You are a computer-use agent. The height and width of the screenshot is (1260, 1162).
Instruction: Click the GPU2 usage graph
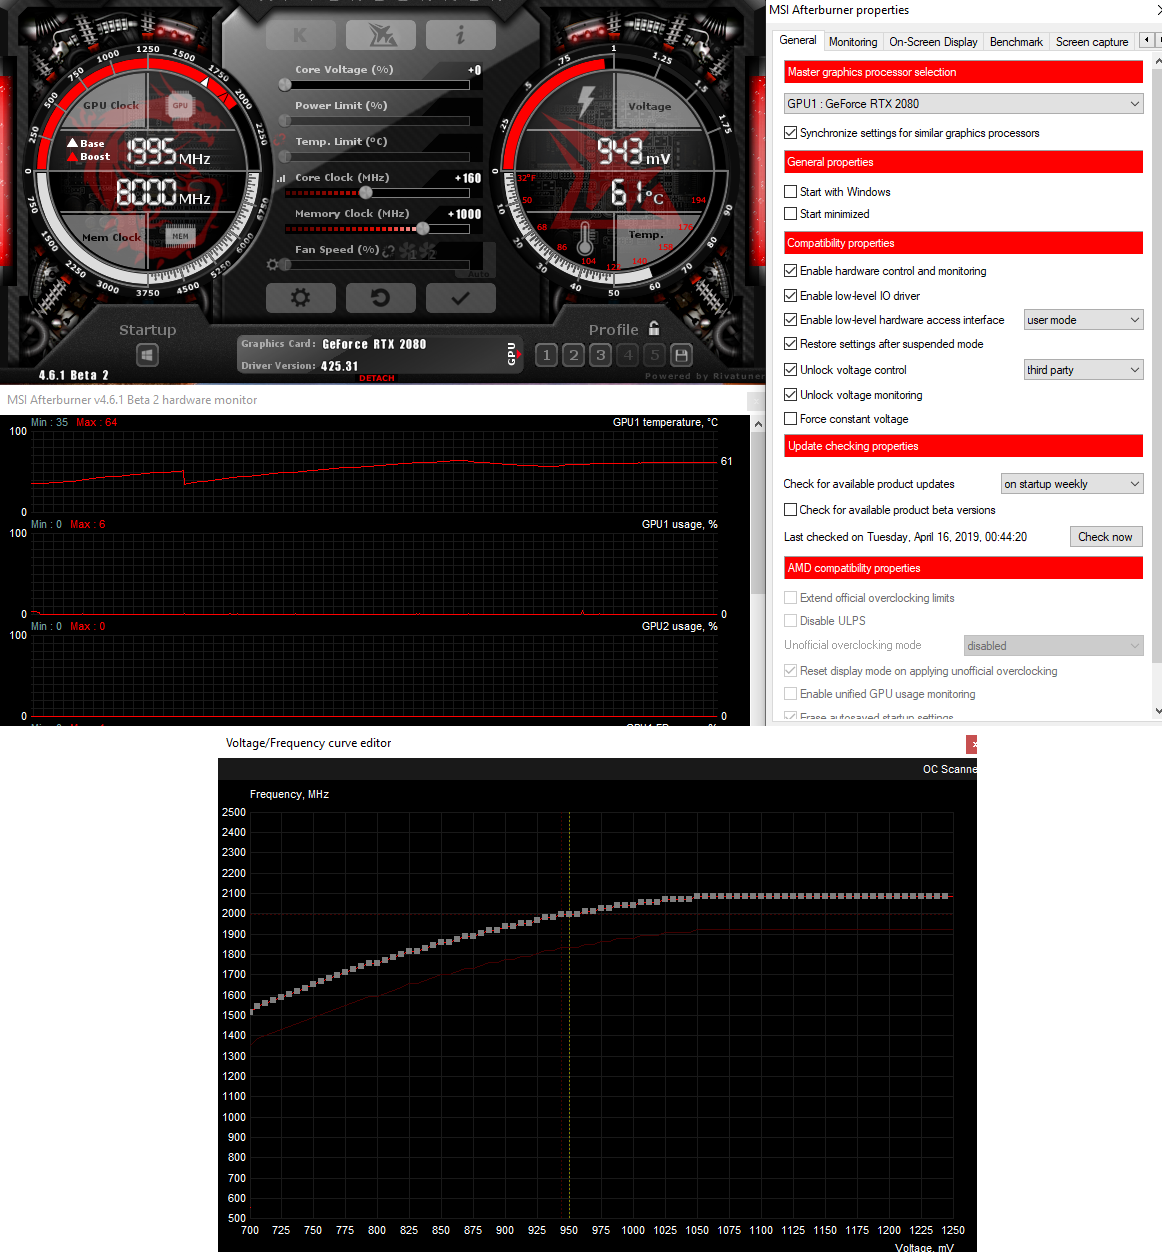click(375, 675)
